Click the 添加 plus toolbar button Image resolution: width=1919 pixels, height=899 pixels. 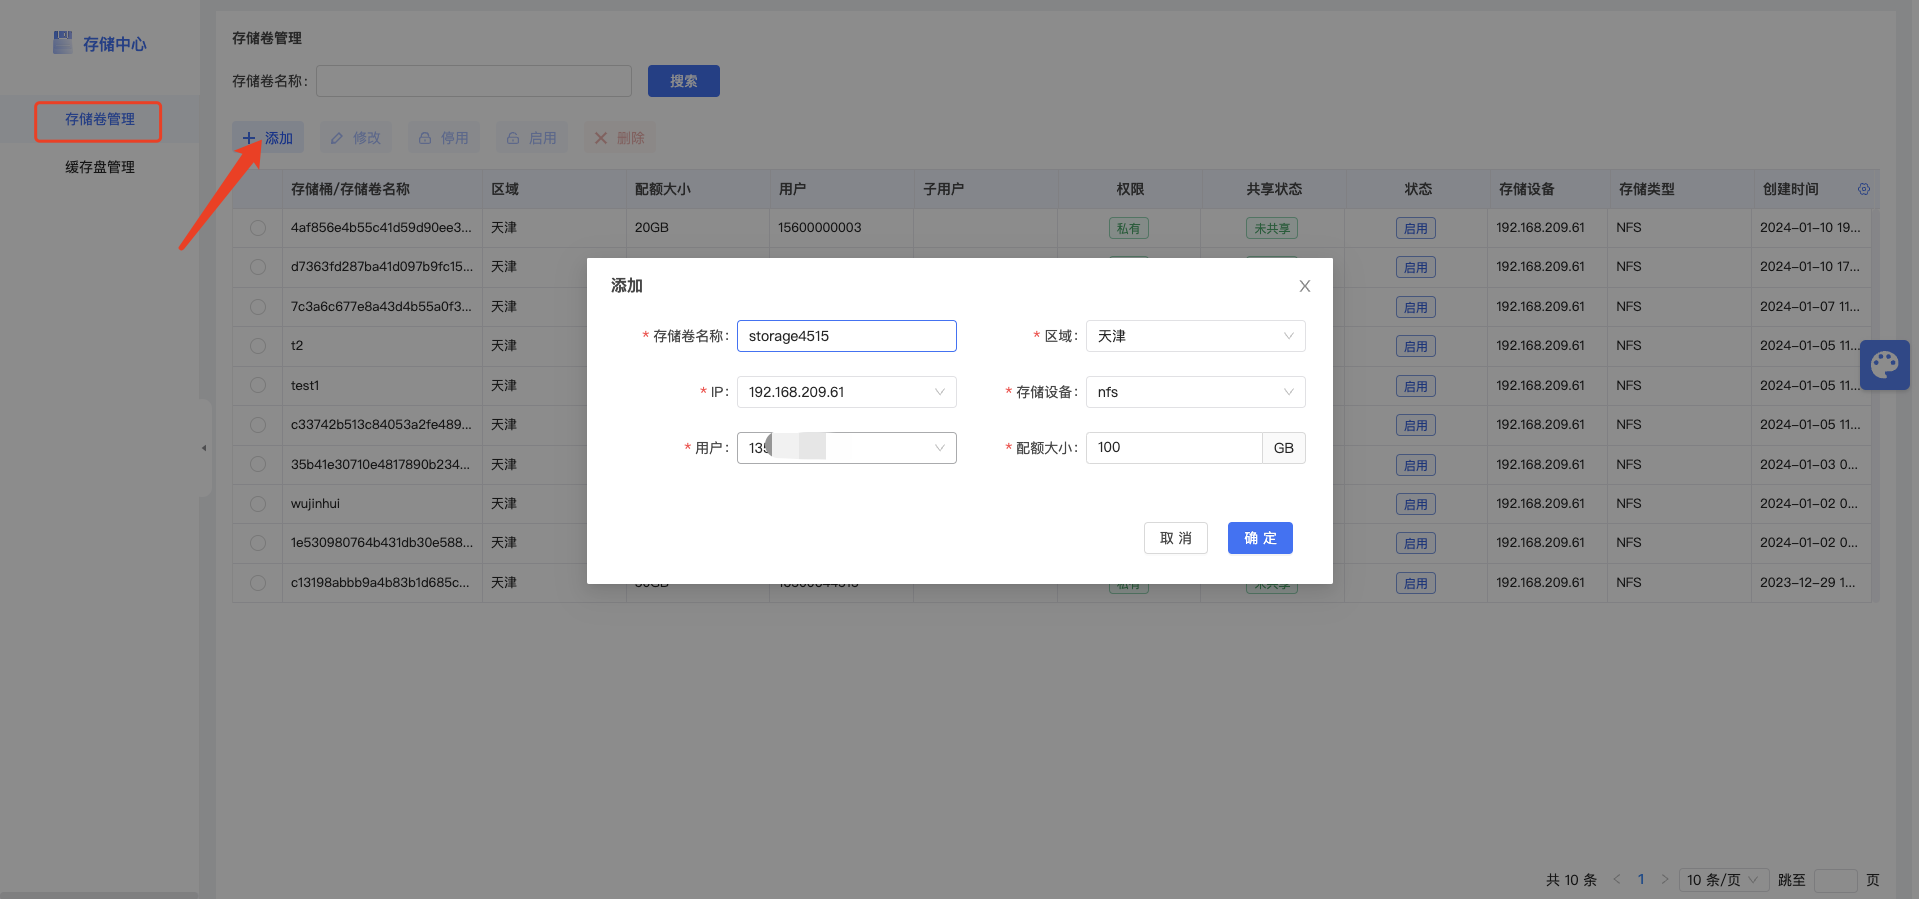coord(268,138)
